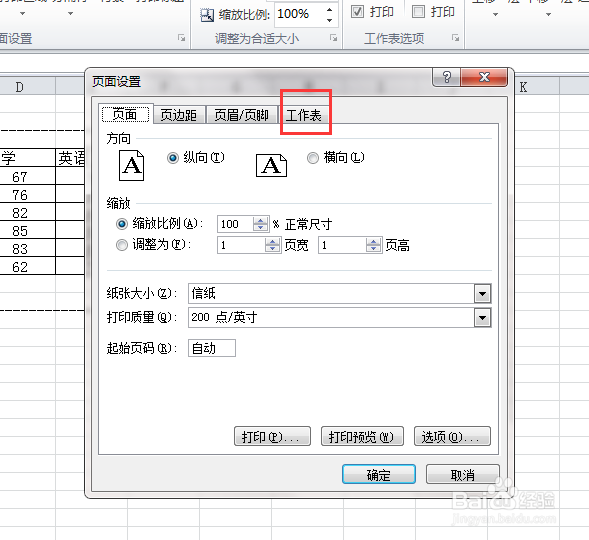This screenshot has width=589, height=540.
Task: Open the 调整为合适大小 dialog launcher
Action: coord(334,38)
